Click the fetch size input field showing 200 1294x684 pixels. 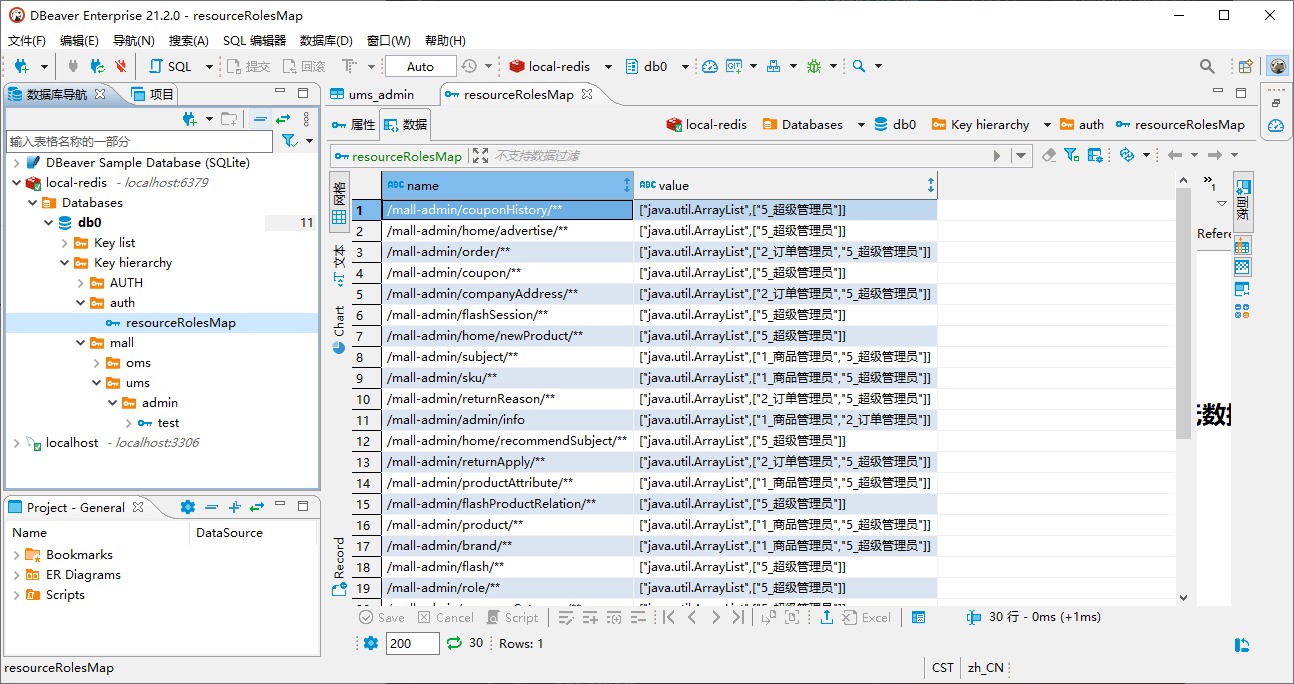(x=412, y=643)
